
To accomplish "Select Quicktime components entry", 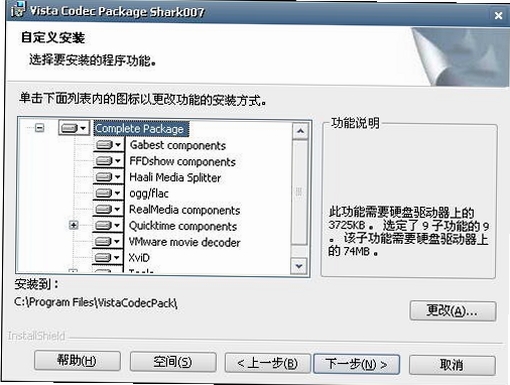I will pyautogui.click(x=183, y=226).
